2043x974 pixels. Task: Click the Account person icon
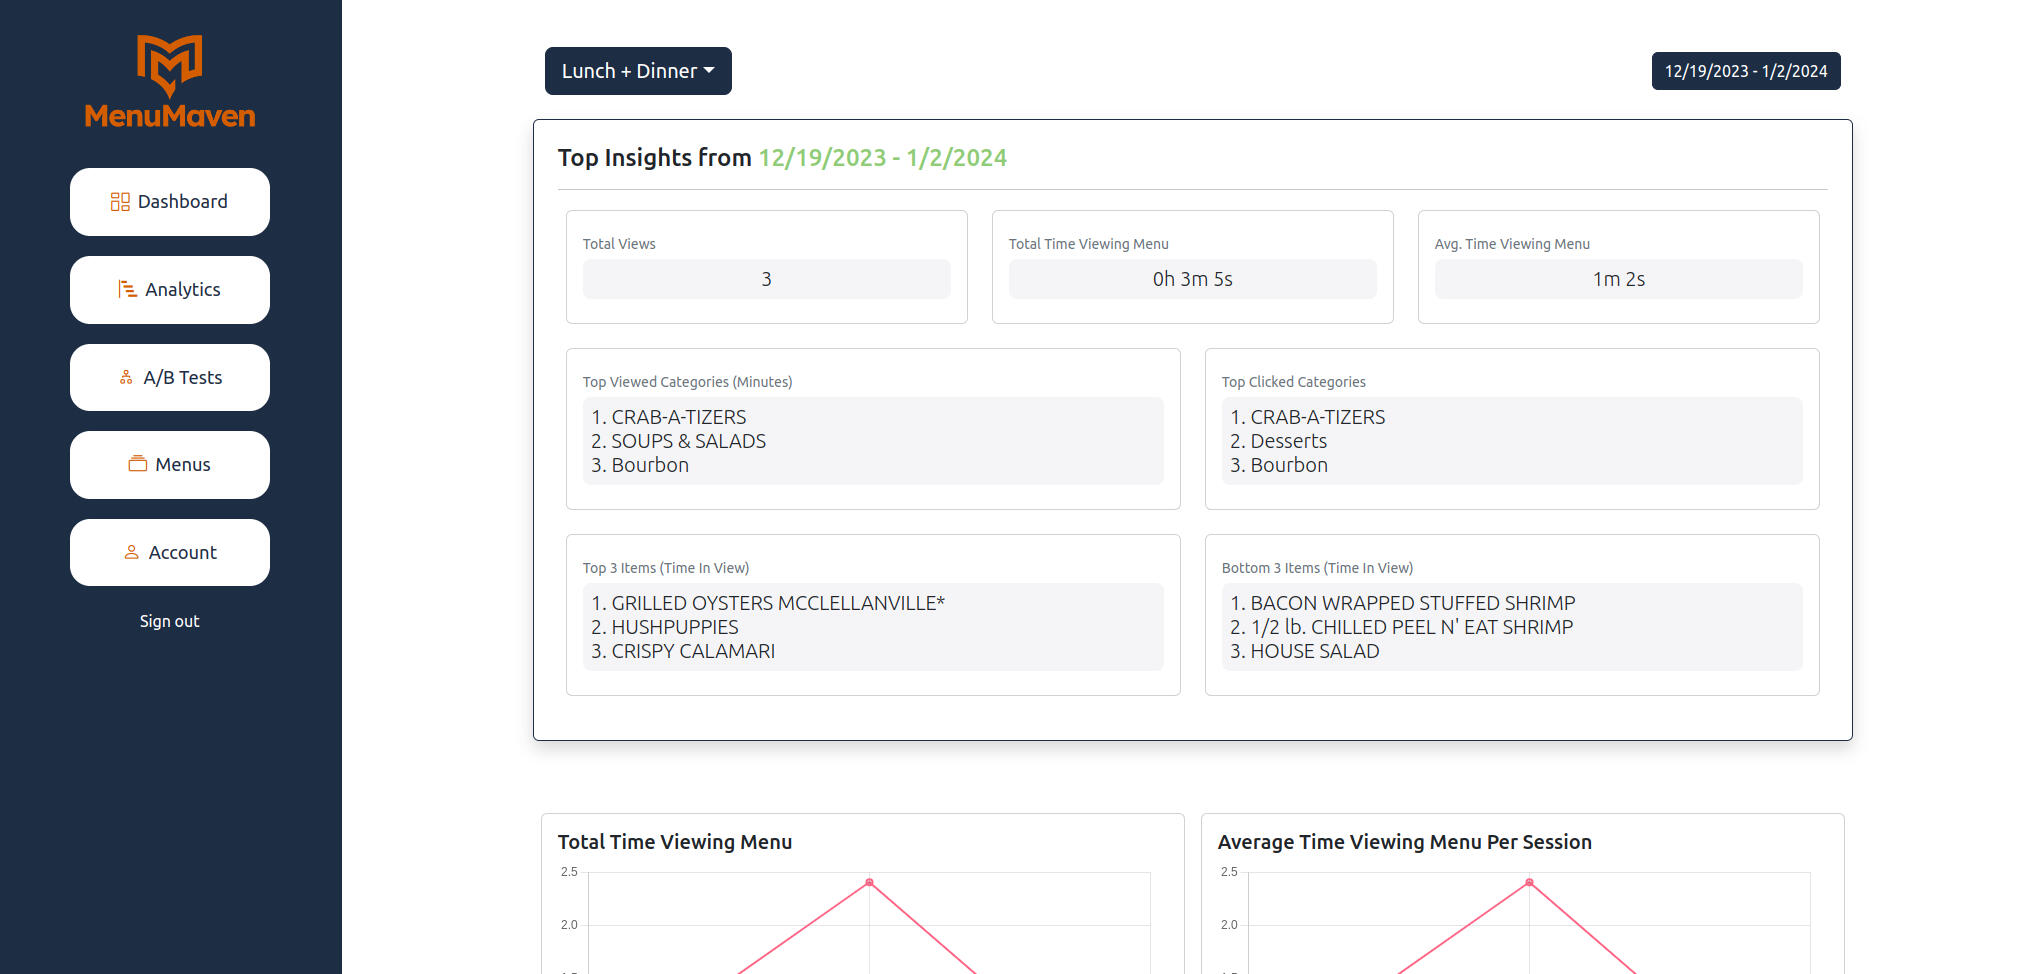tap(131, 553)
